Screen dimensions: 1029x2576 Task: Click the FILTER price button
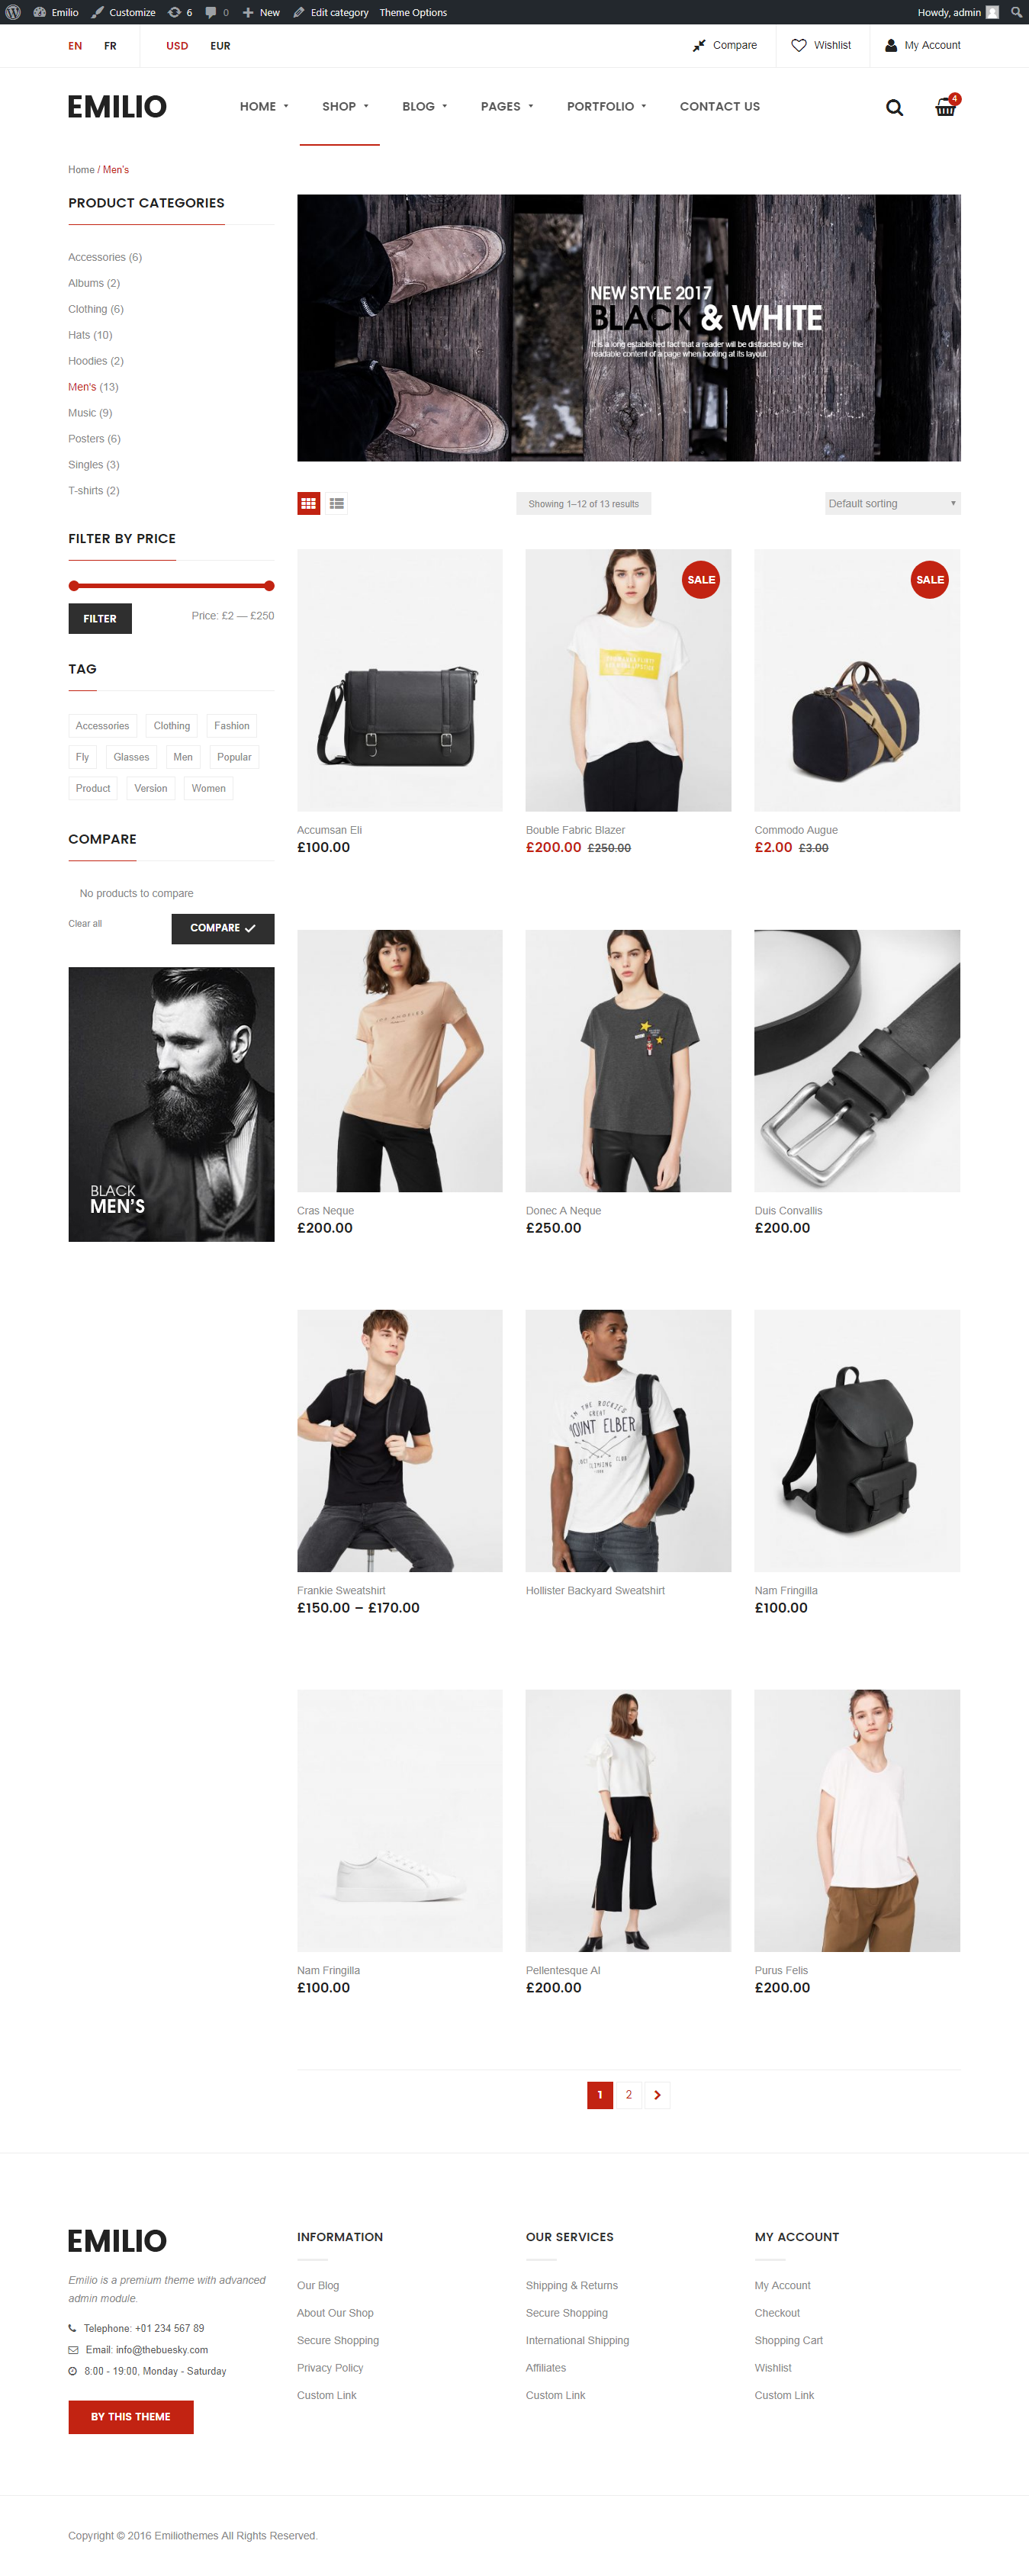(100, 618)
